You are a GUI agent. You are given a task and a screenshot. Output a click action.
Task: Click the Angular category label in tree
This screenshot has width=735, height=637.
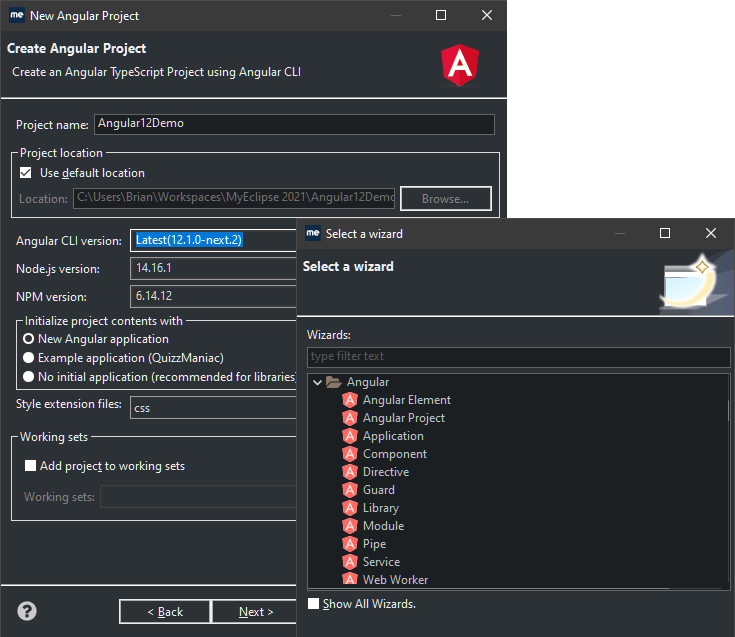[368, 382]
